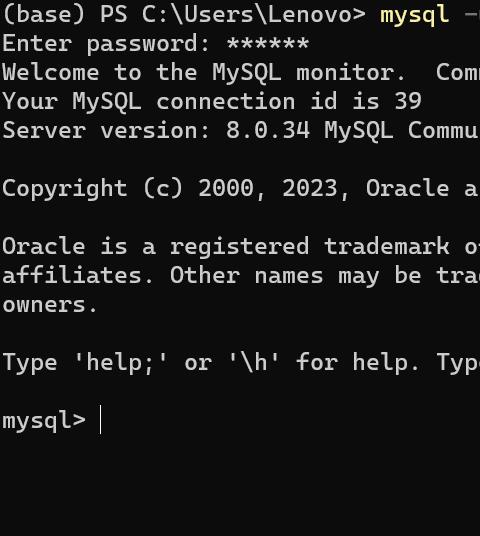Click the (base) conda environment prefix
The height and width of the screenshot is (536, 480).
[x=43, y=15]
